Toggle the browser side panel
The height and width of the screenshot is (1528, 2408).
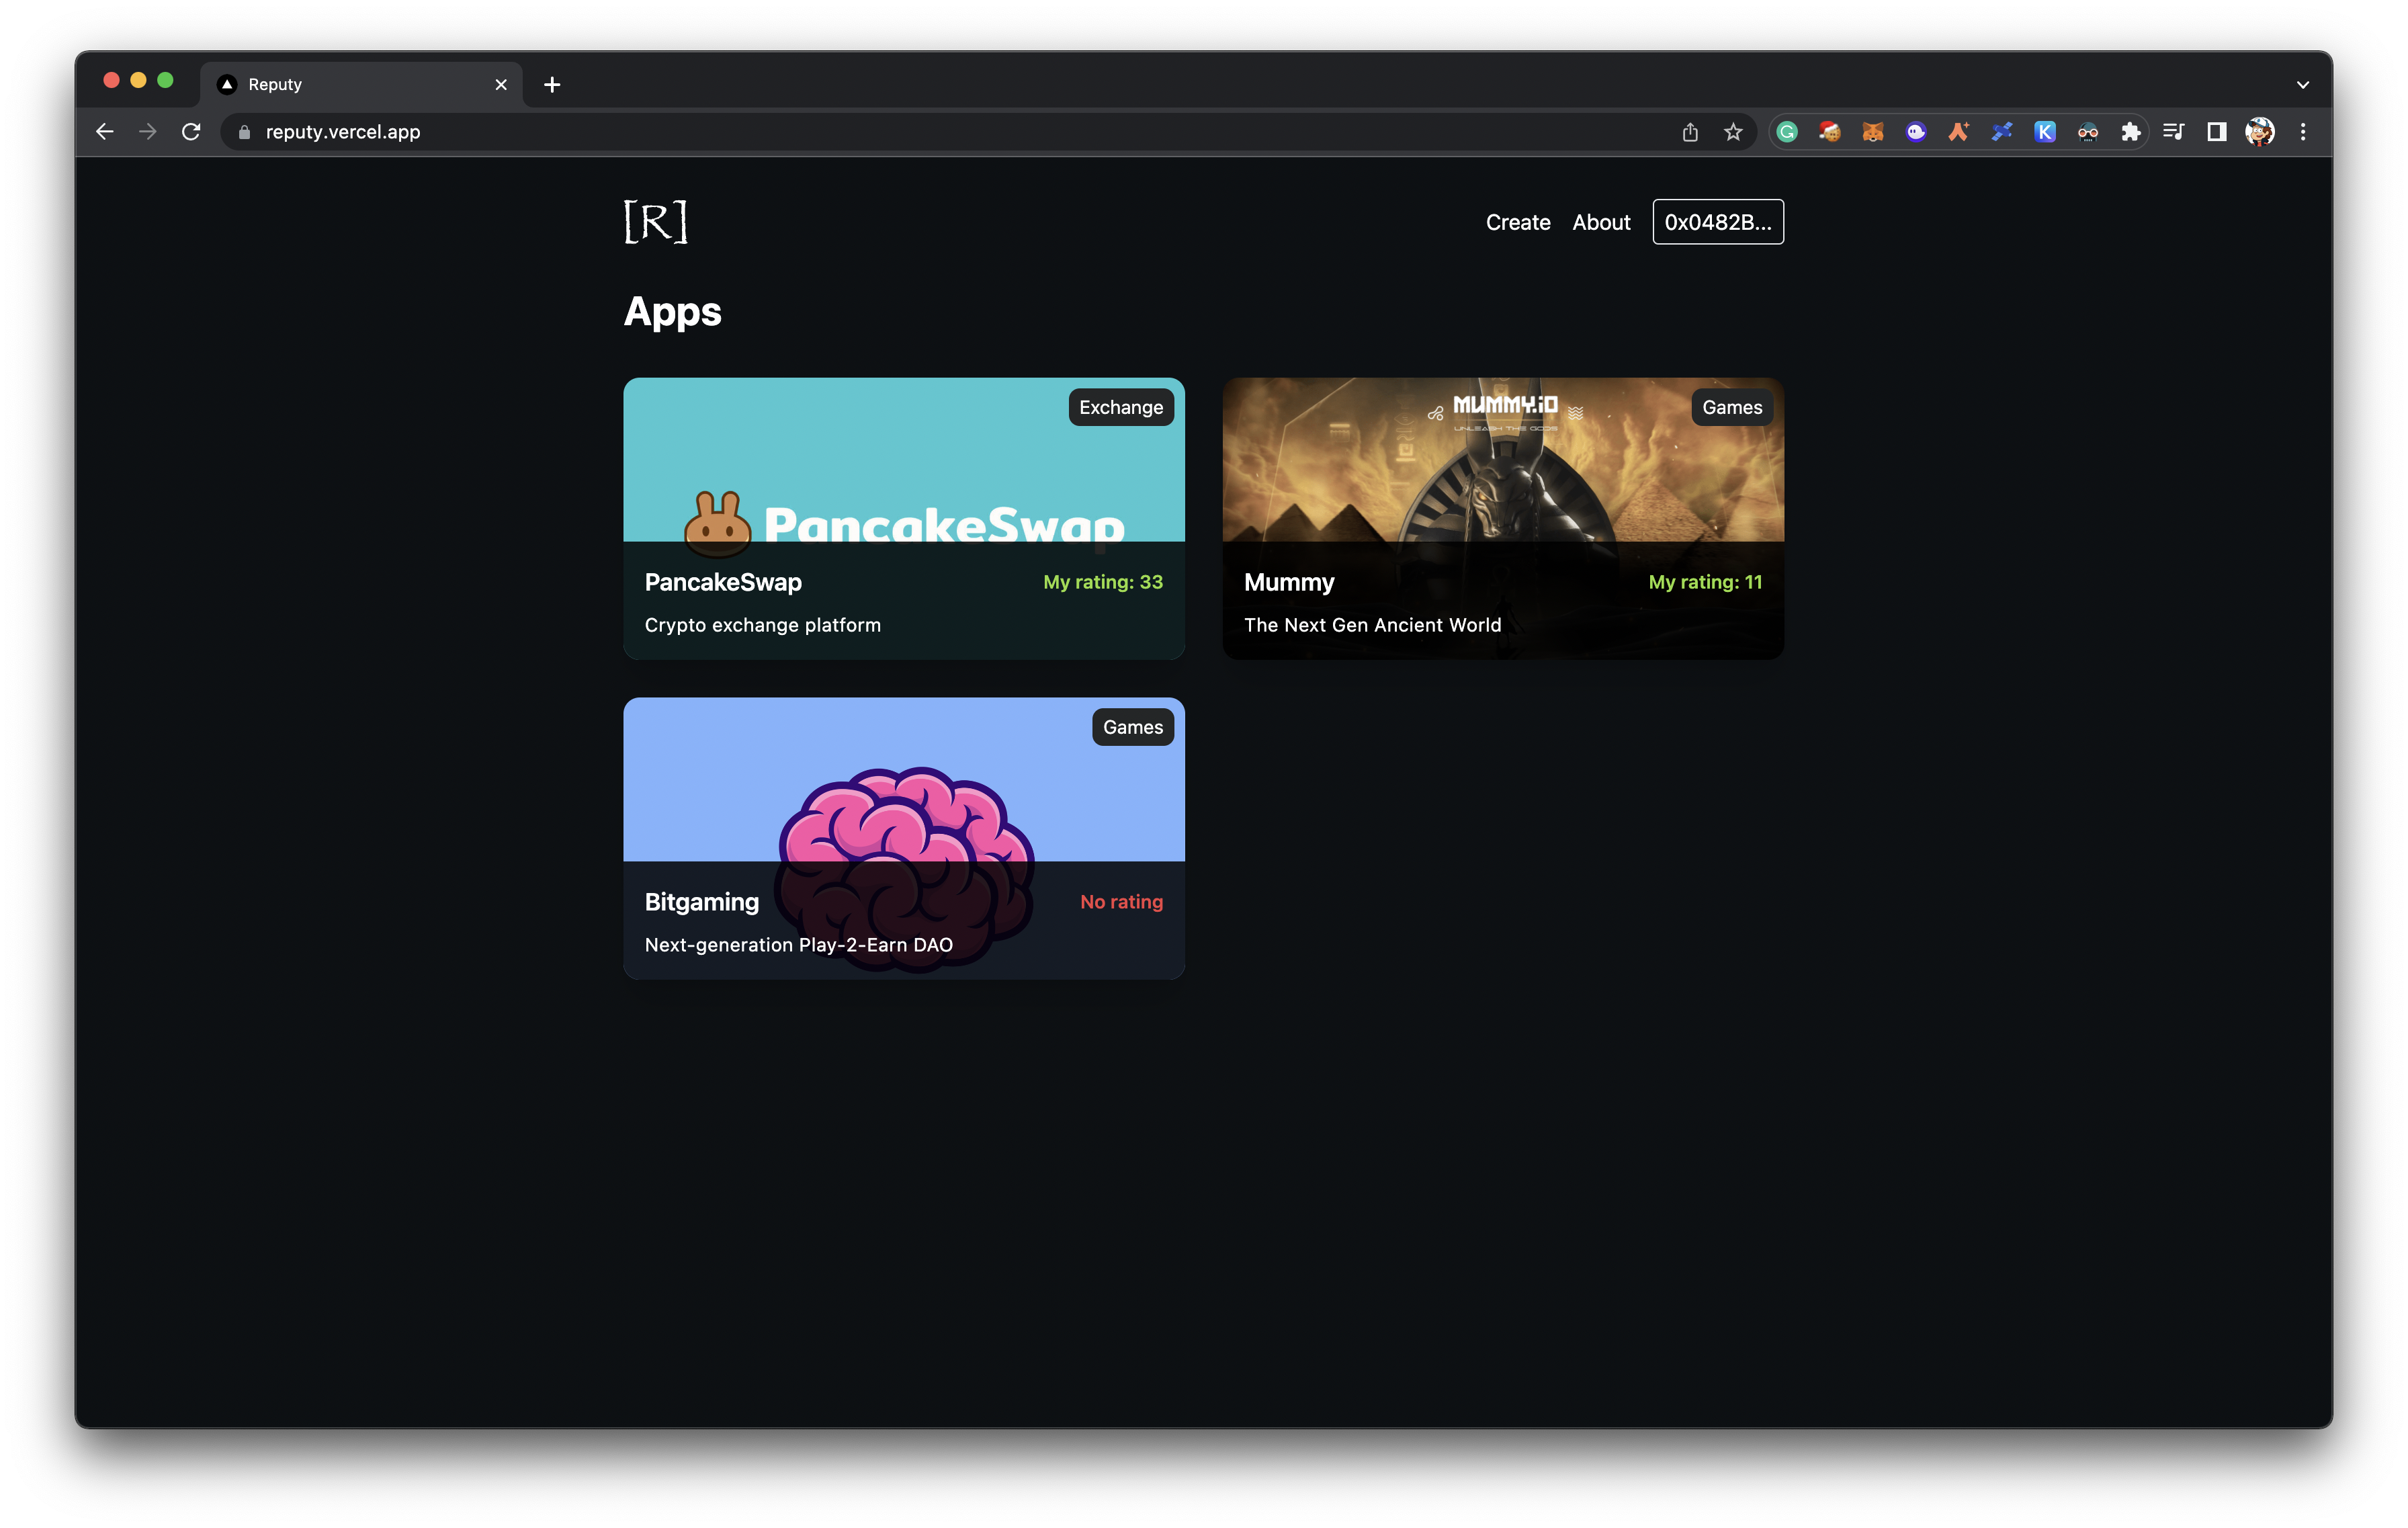(2216, 132)
